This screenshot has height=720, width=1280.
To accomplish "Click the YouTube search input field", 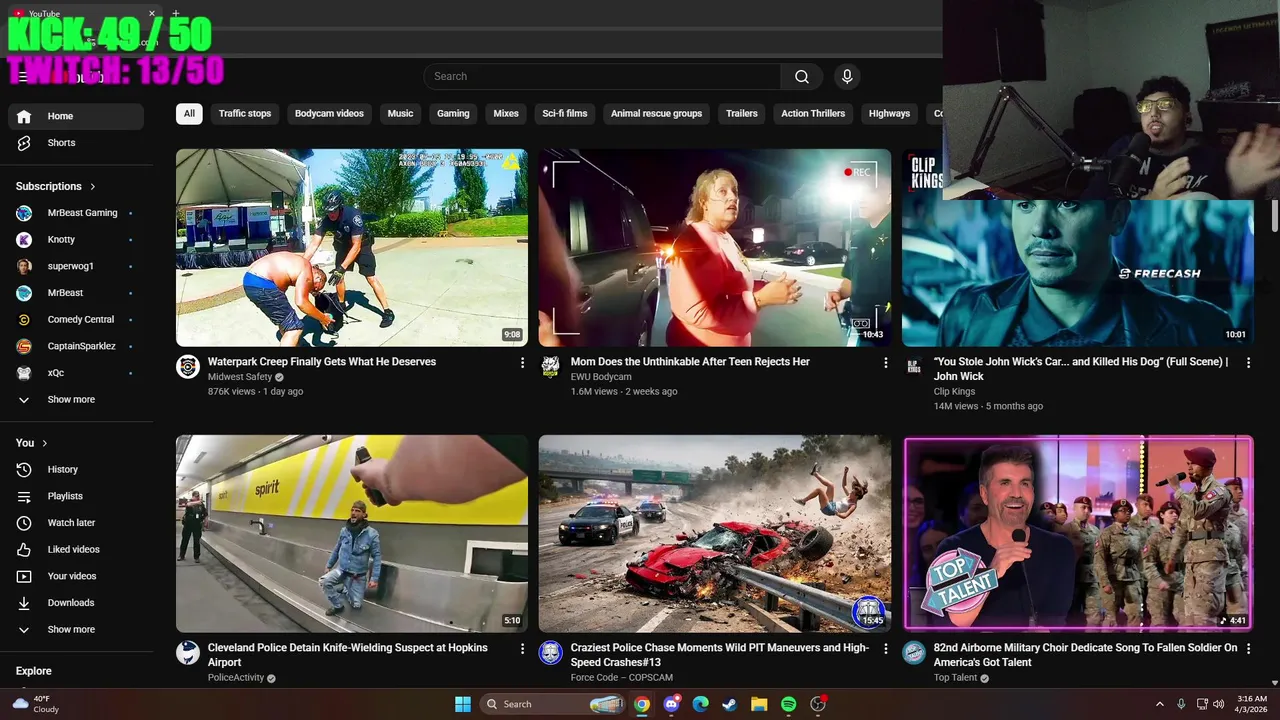I will point(602,77).
